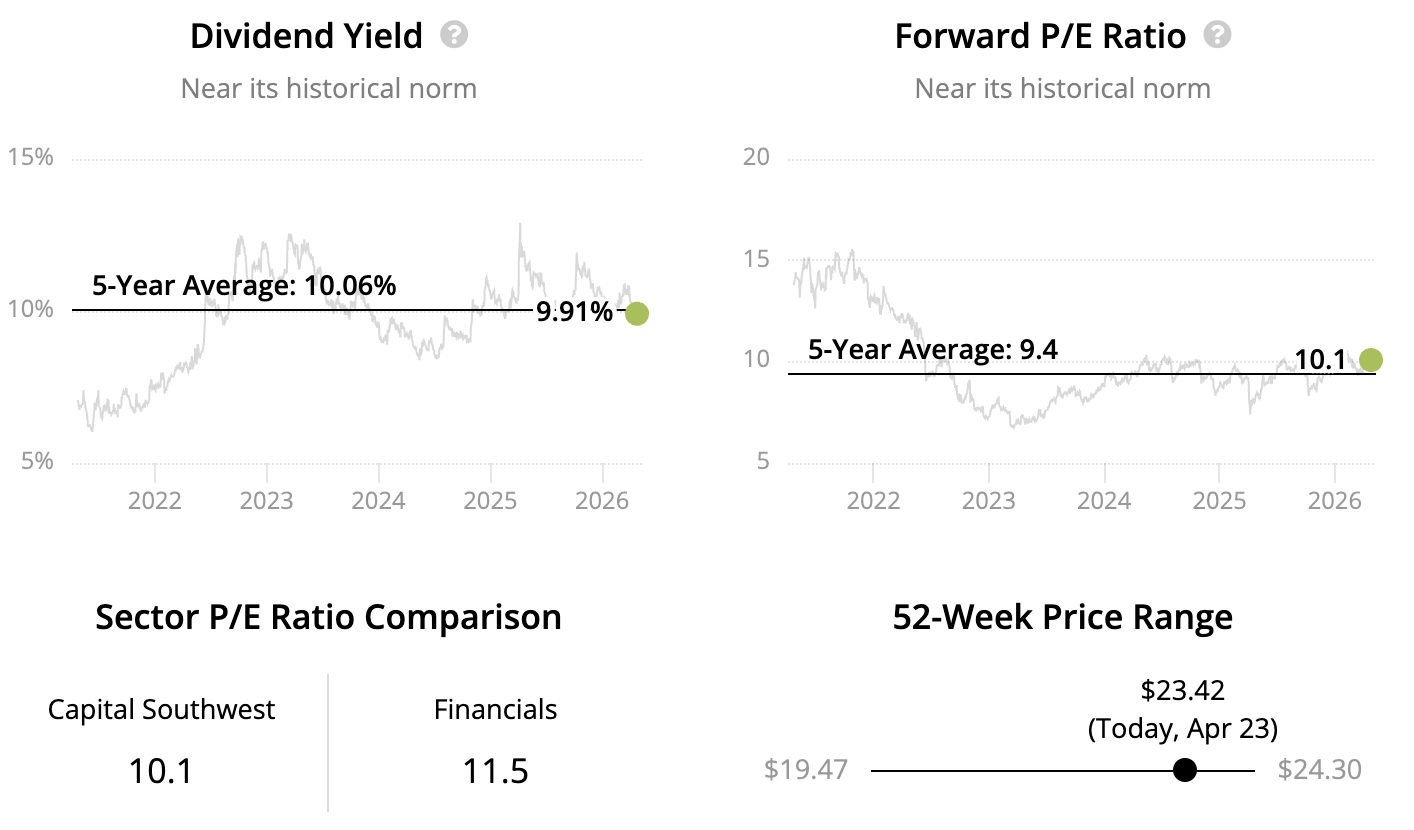The height and width of the screenshot is (830, 1414).
Task: Click the 10.1 current P/E label on chart
Action: (x=1320, y=359)
